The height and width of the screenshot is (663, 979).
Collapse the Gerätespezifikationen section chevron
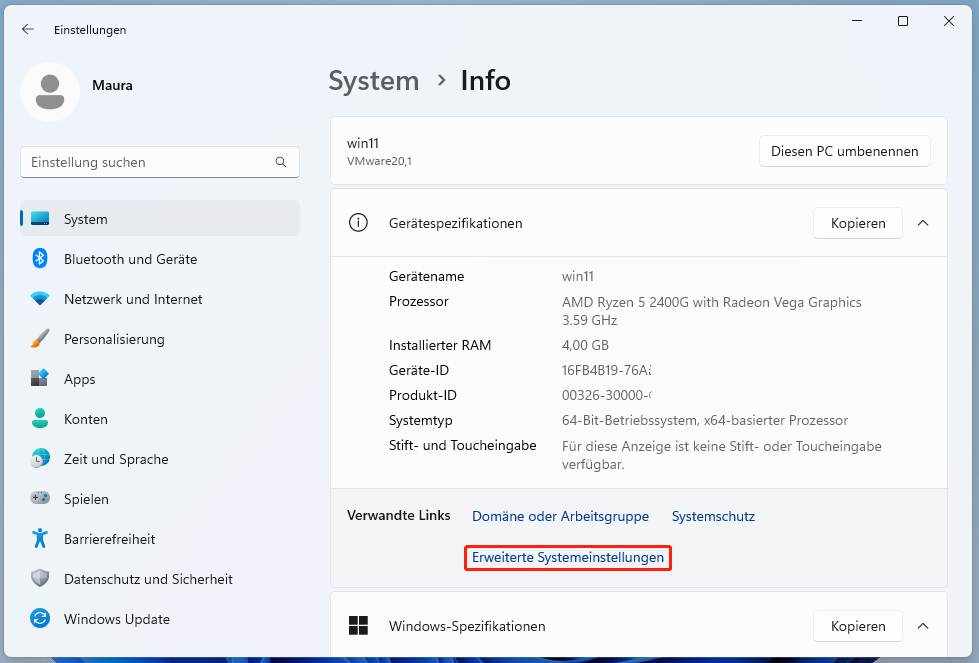point(923,223)
